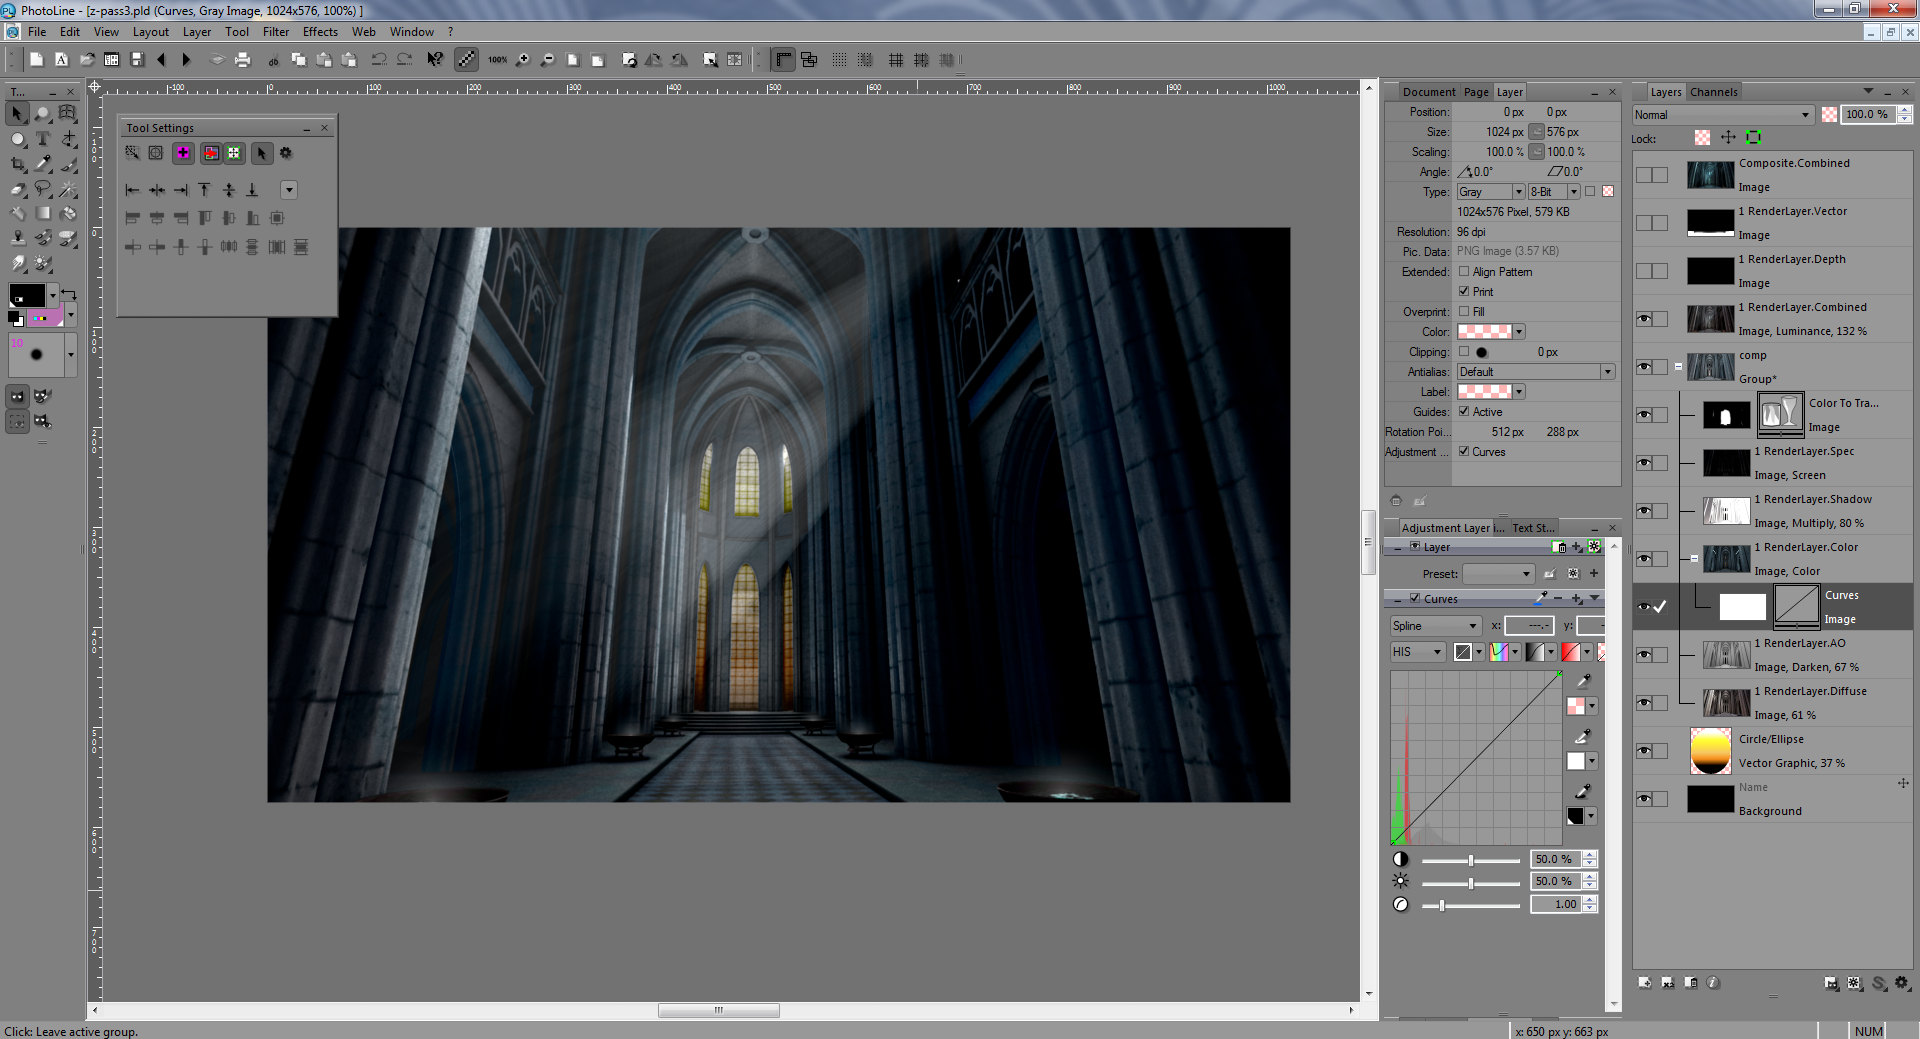Uncheck the Print checkbox
The image size is (1920, 1039).
1464,292
